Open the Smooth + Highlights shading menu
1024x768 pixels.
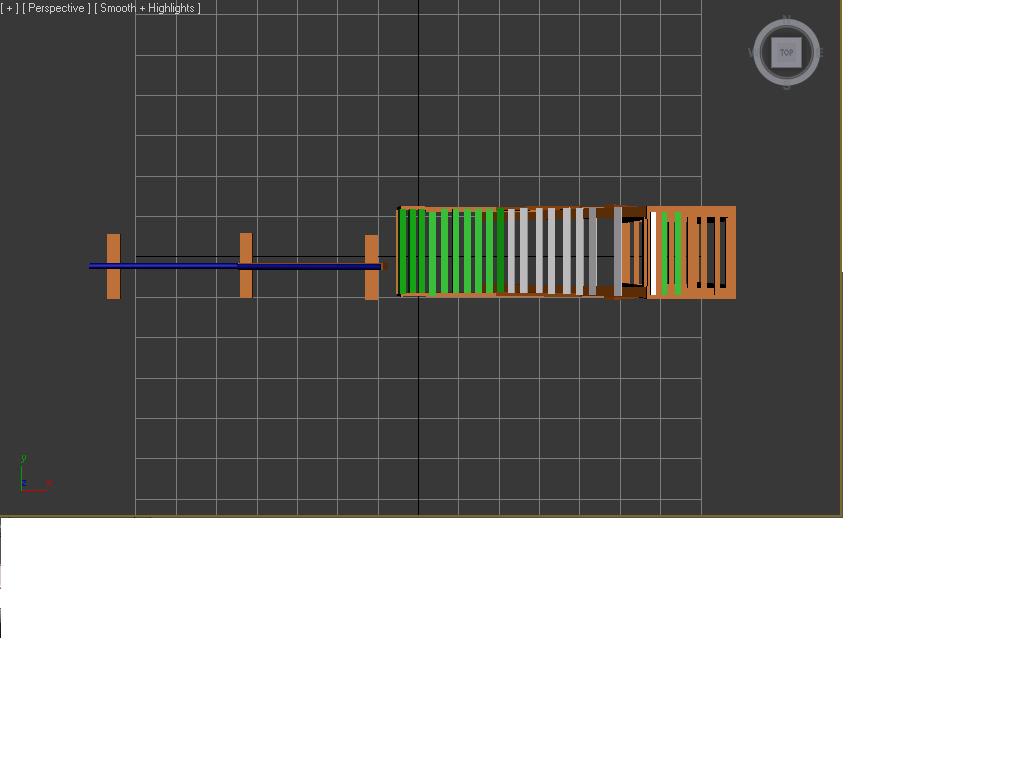tap(147, 8)
